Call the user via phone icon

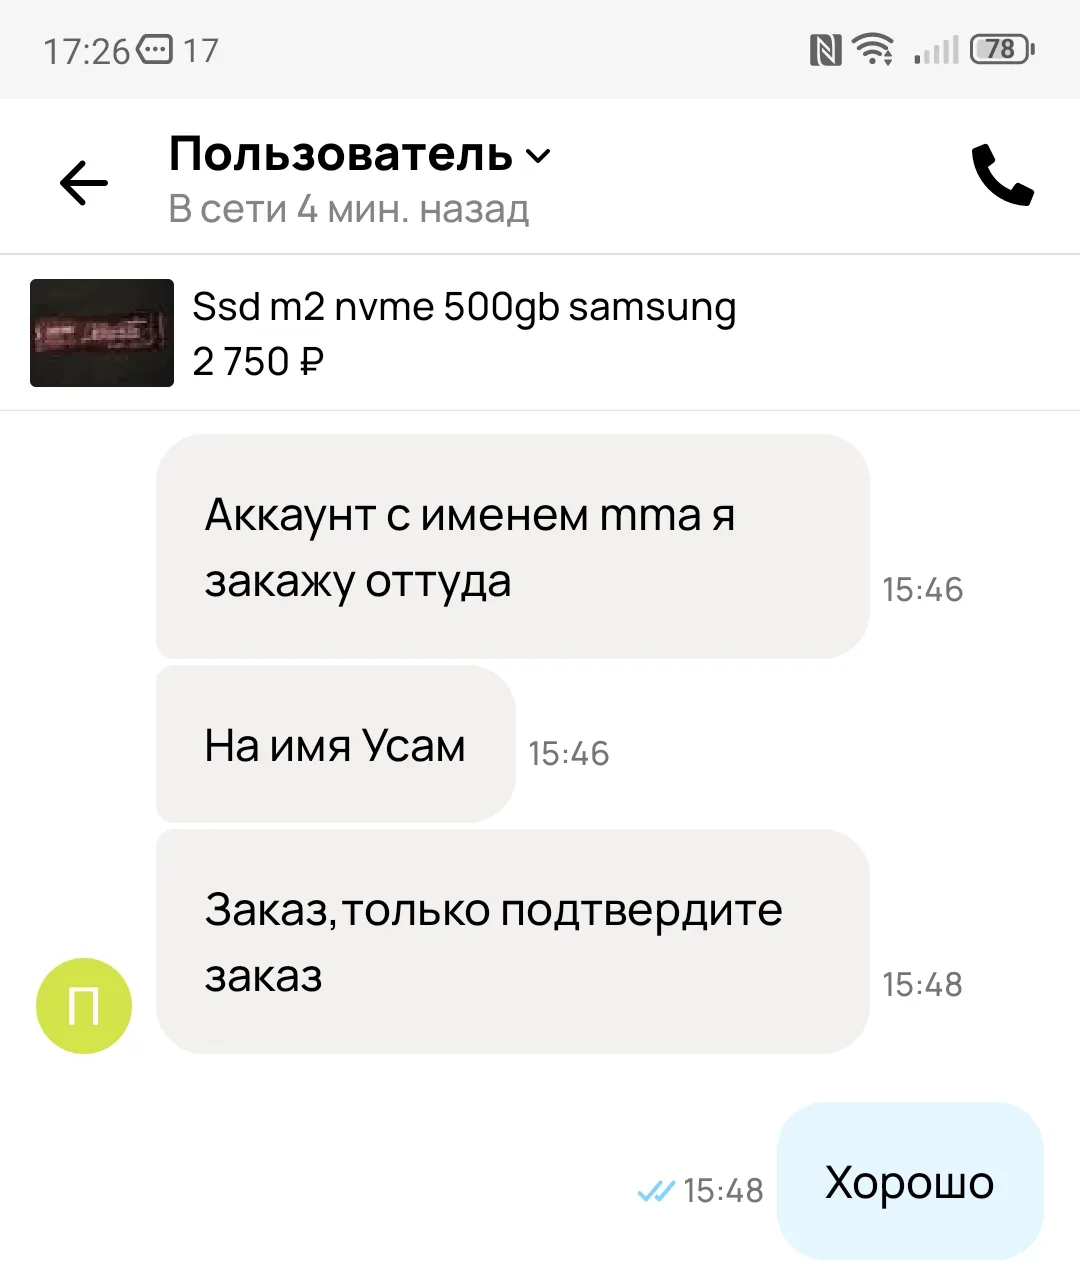pyautogui.click(x=1002, y=176)
